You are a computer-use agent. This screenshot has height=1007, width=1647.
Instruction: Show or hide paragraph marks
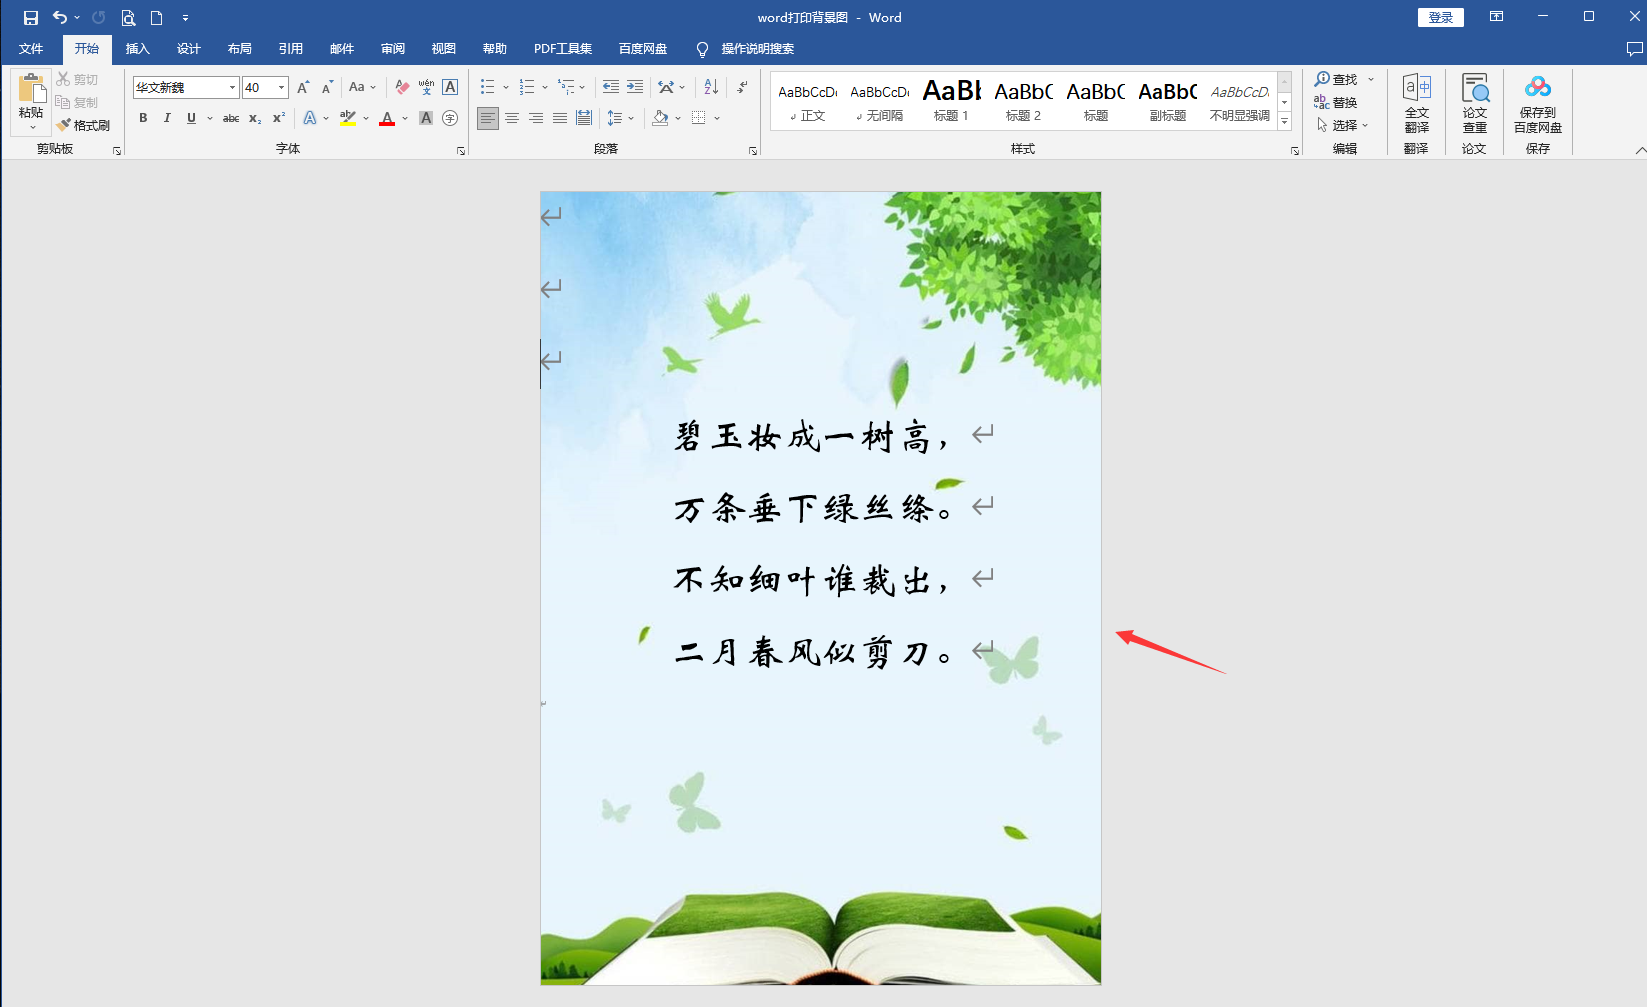pos(742,87)
